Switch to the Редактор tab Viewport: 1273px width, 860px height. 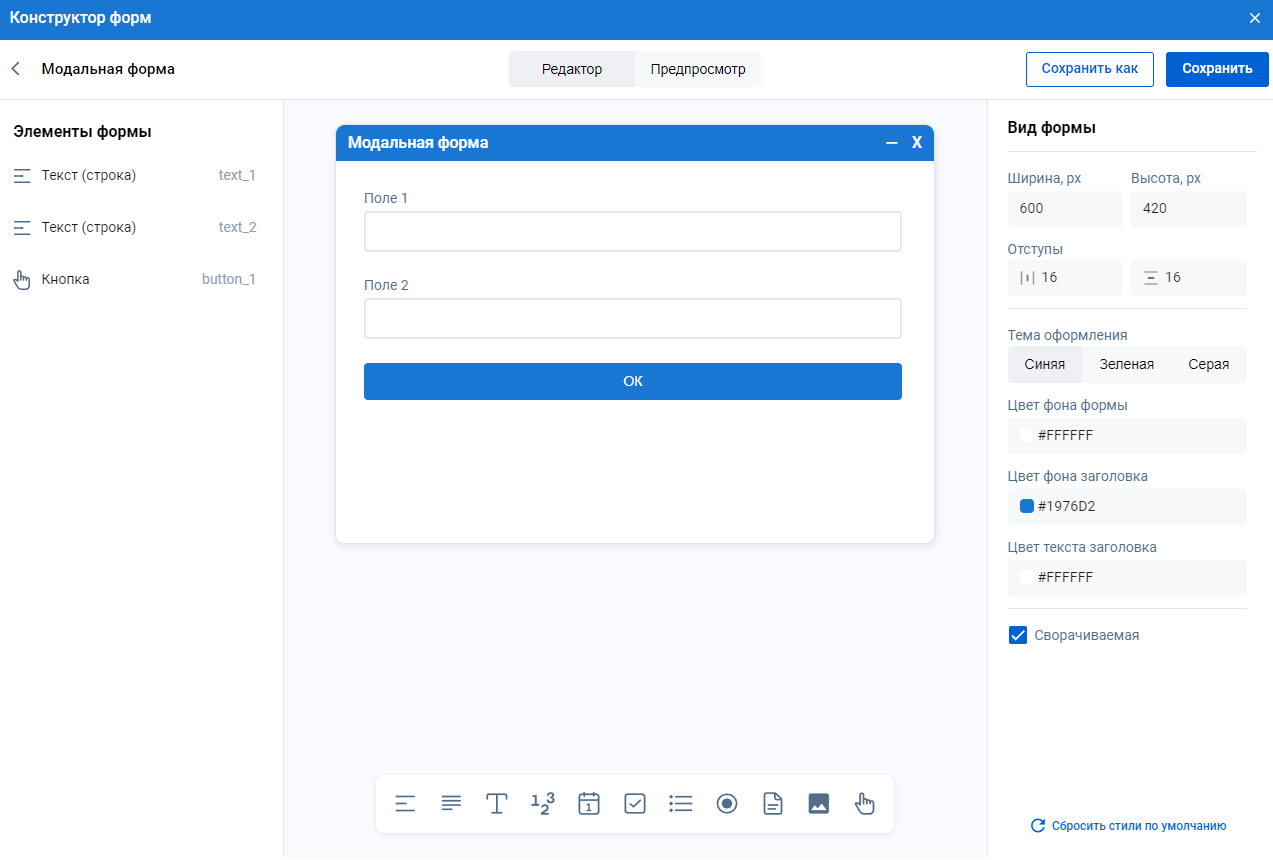point(572,70)
